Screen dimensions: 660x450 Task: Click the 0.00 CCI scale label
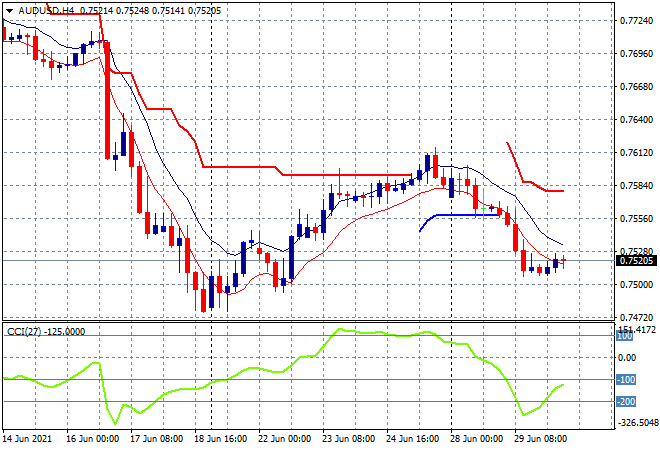[x=628, y=358]
